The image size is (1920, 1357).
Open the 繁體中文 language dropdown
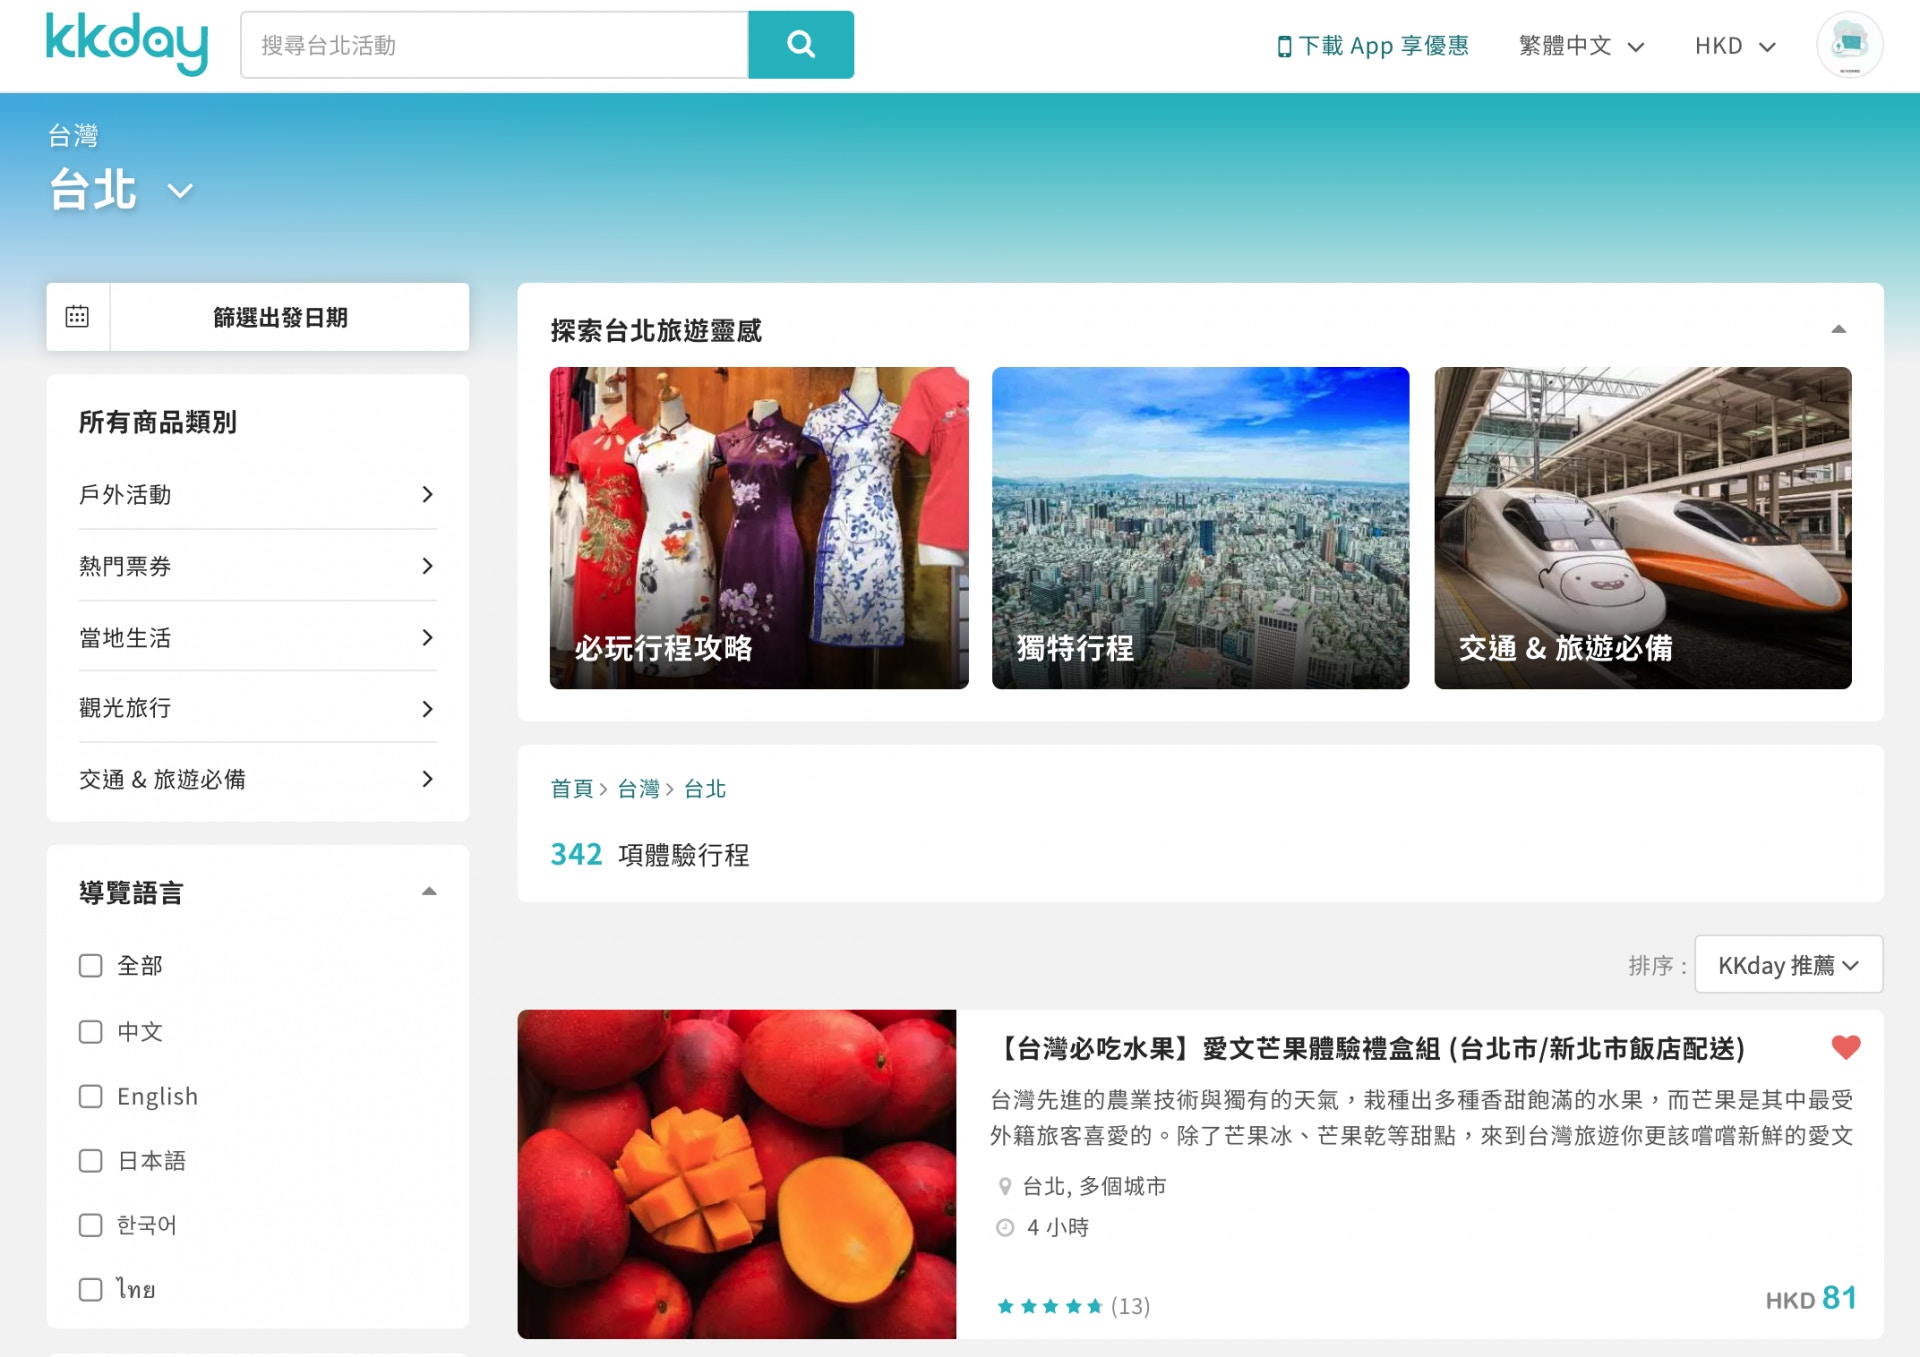1581,46
